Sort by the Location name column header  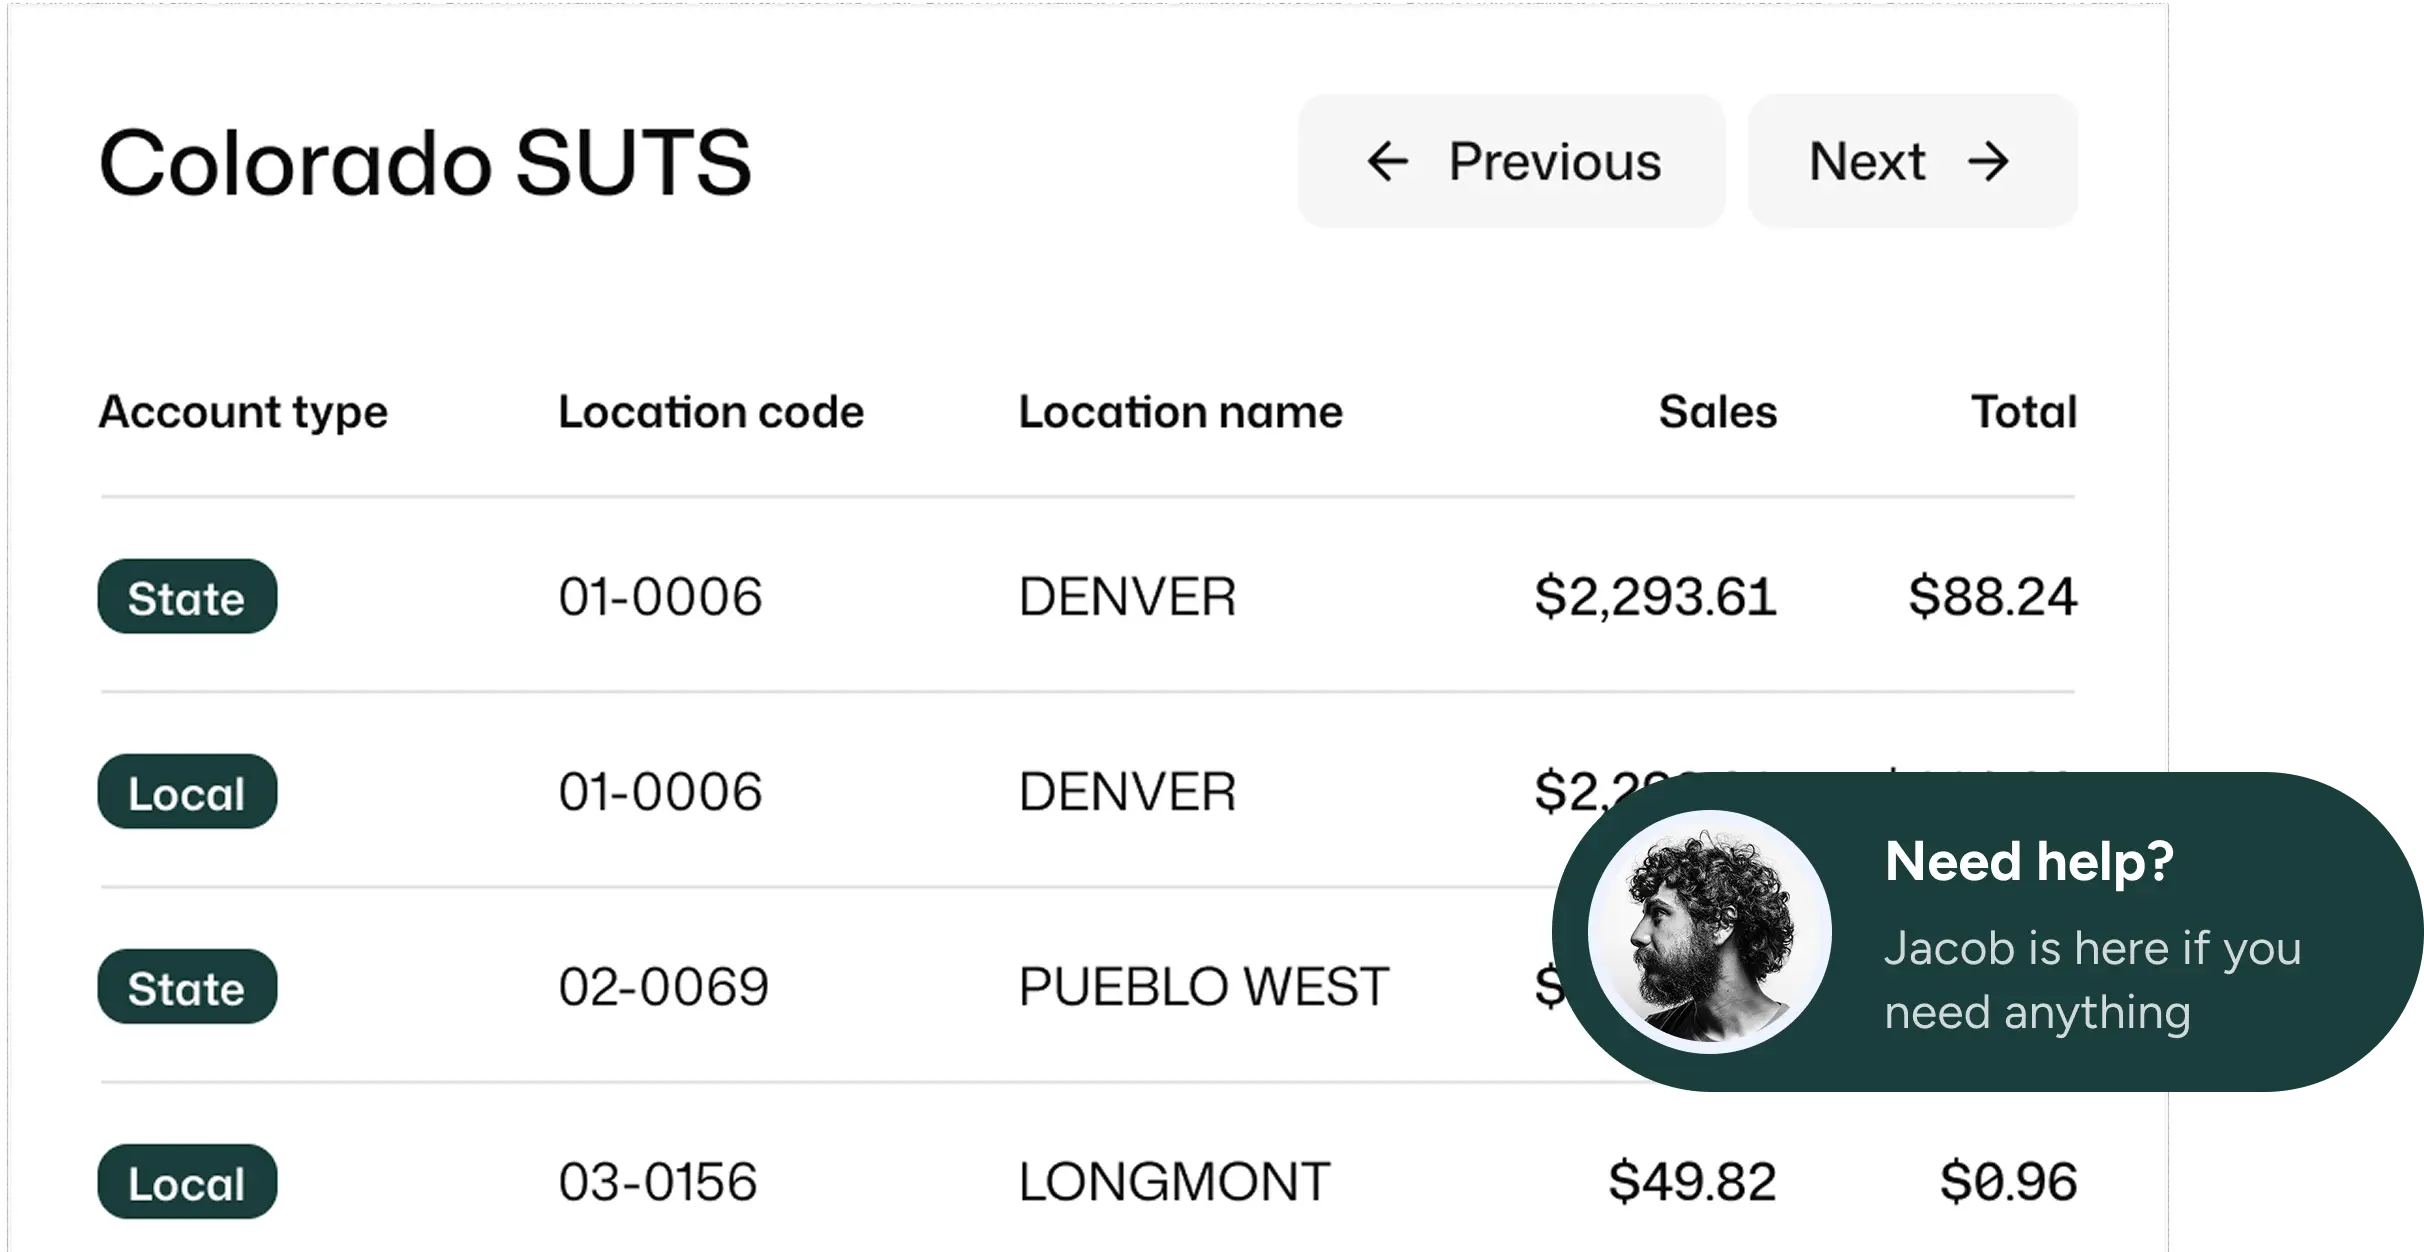click(x=1180, y=412)
